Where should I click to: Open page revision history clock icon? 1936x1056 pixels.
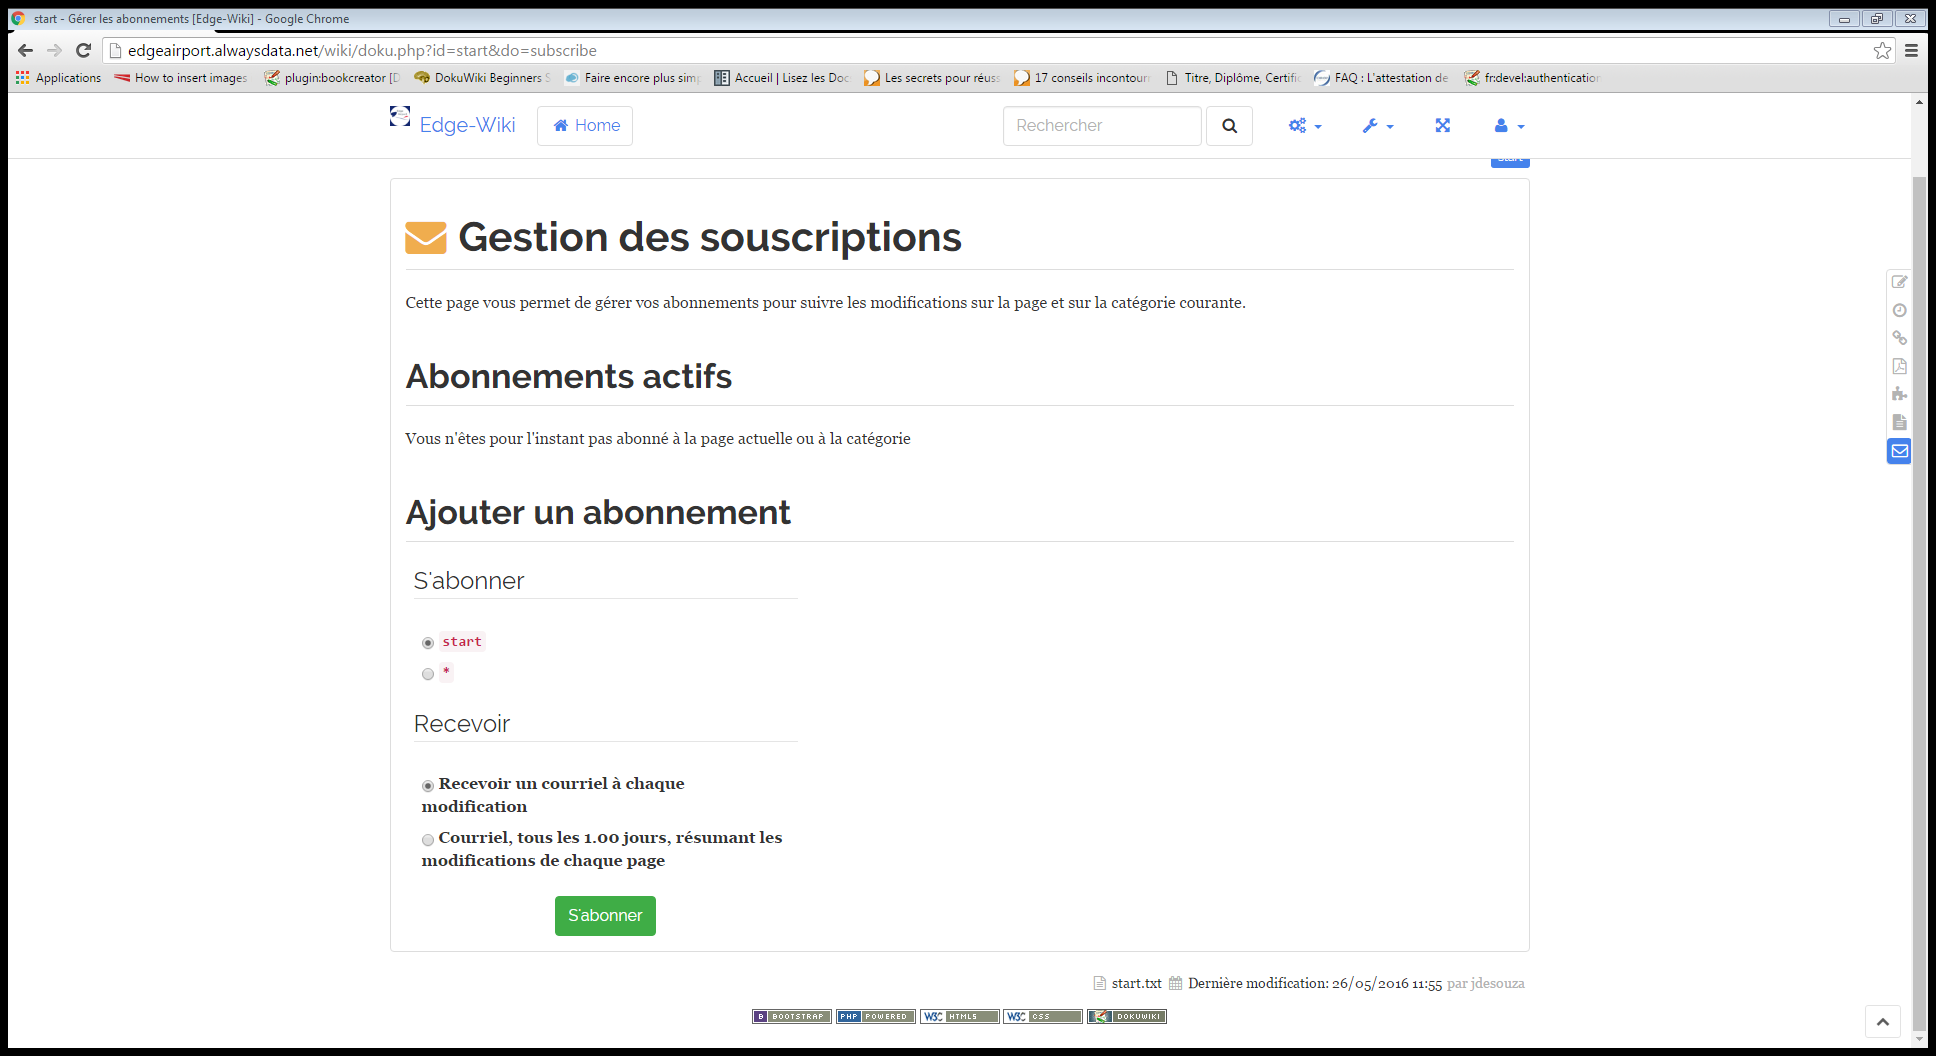point(1899,310)
